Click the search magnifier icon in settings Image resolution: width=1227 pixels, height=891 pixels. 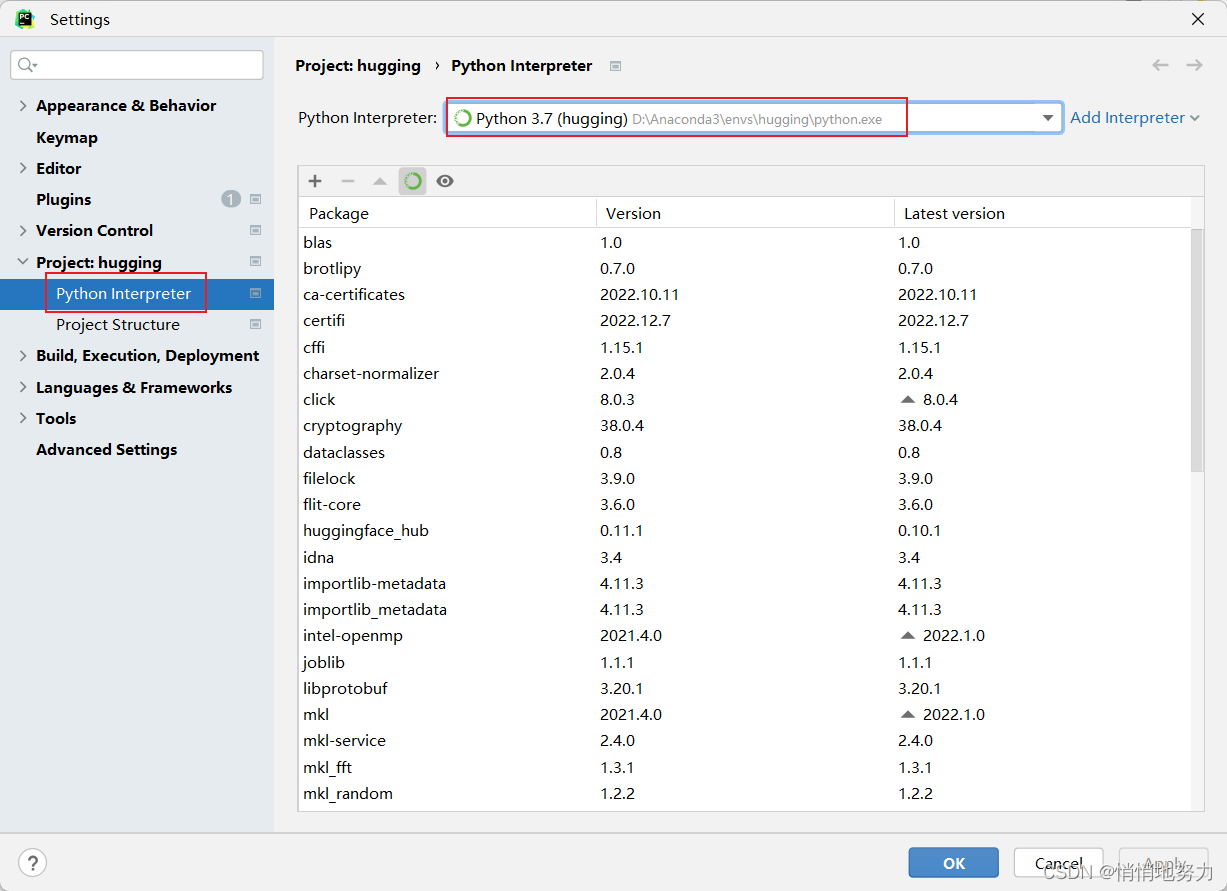tap(27, 65)
